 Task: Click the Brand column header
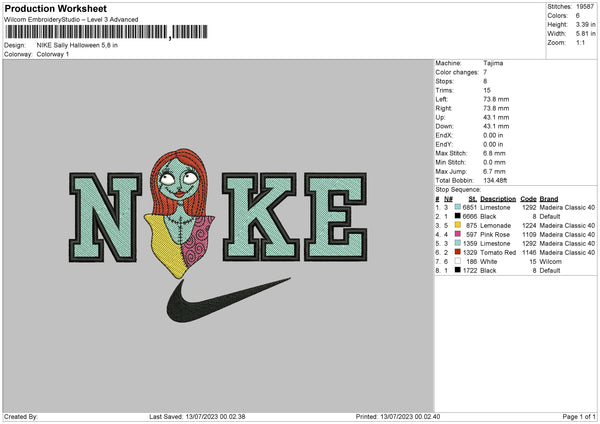tap(549, 199)
